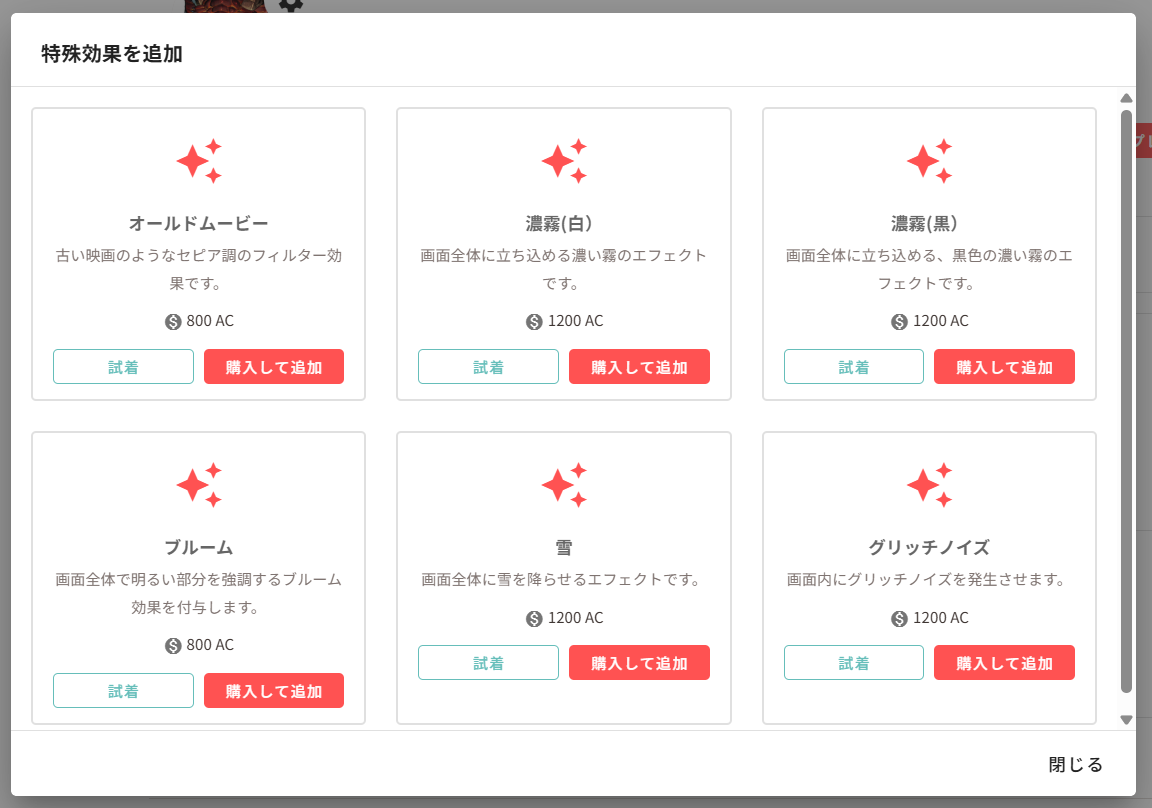Try on the オールドムービー effect with 試着
Screen dimensions: 1152x808
tap(123, 367)
